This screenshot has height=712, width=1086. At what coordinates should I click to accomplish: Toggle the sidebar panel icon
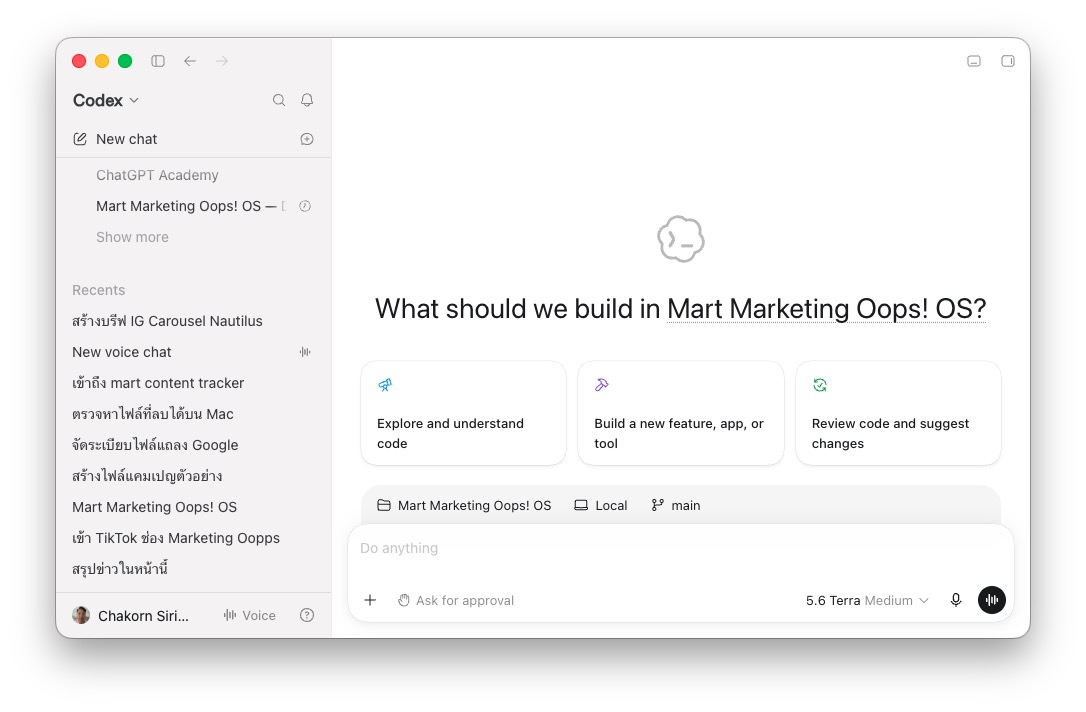[158, 61]
